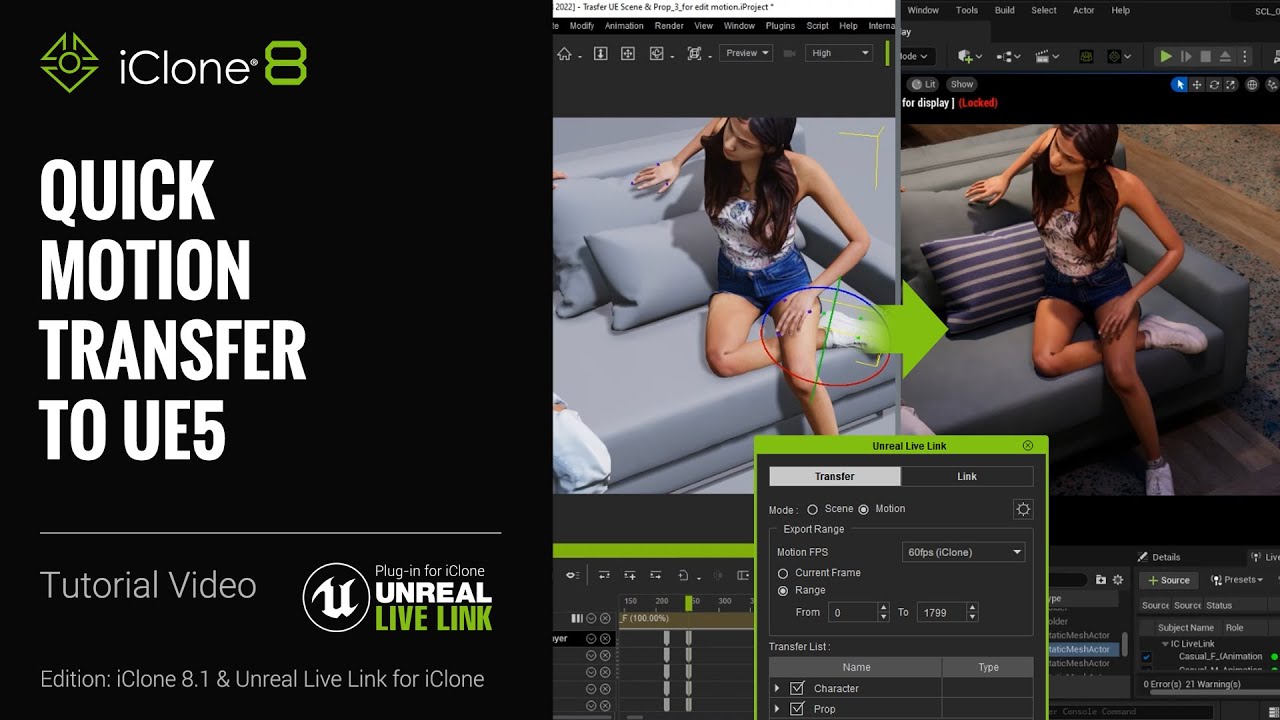Uncheck the Character transfer checkbox
The width and height of the screenshot is (1280, 720).
tap(797, 688)
